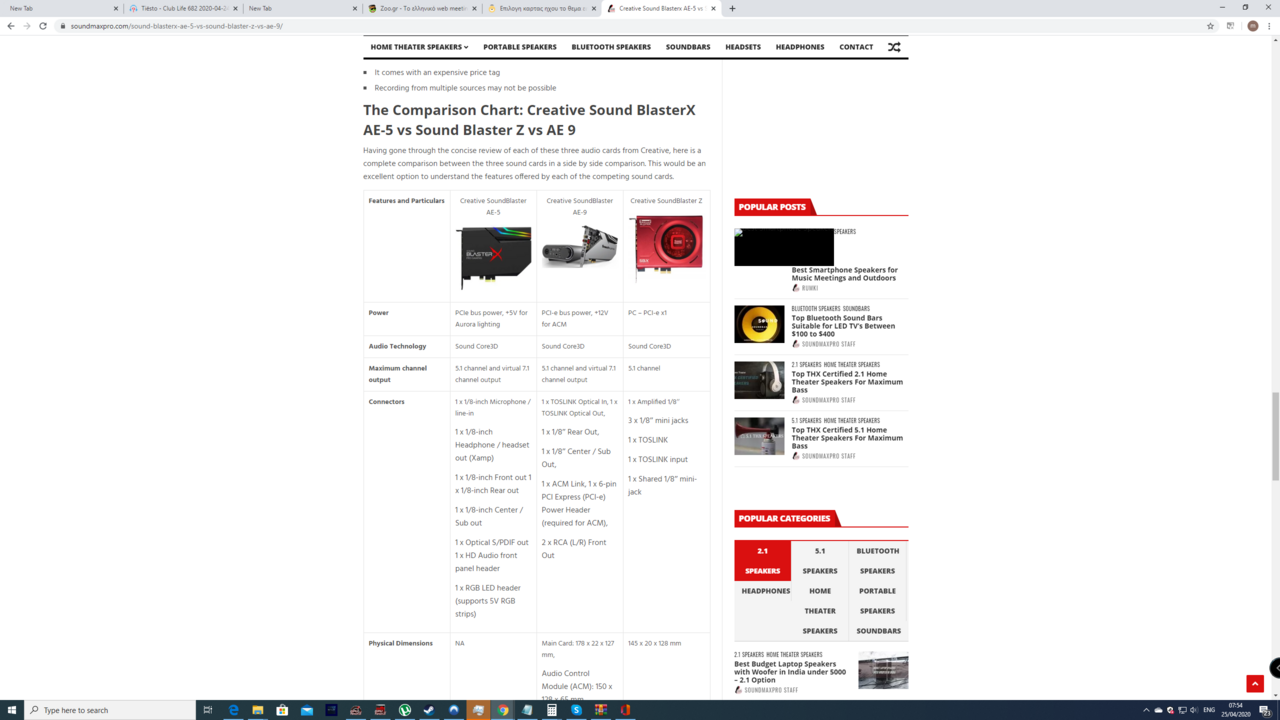
Task: Select 2.1 Speakers category button
Action: click(x=762, y=561)
